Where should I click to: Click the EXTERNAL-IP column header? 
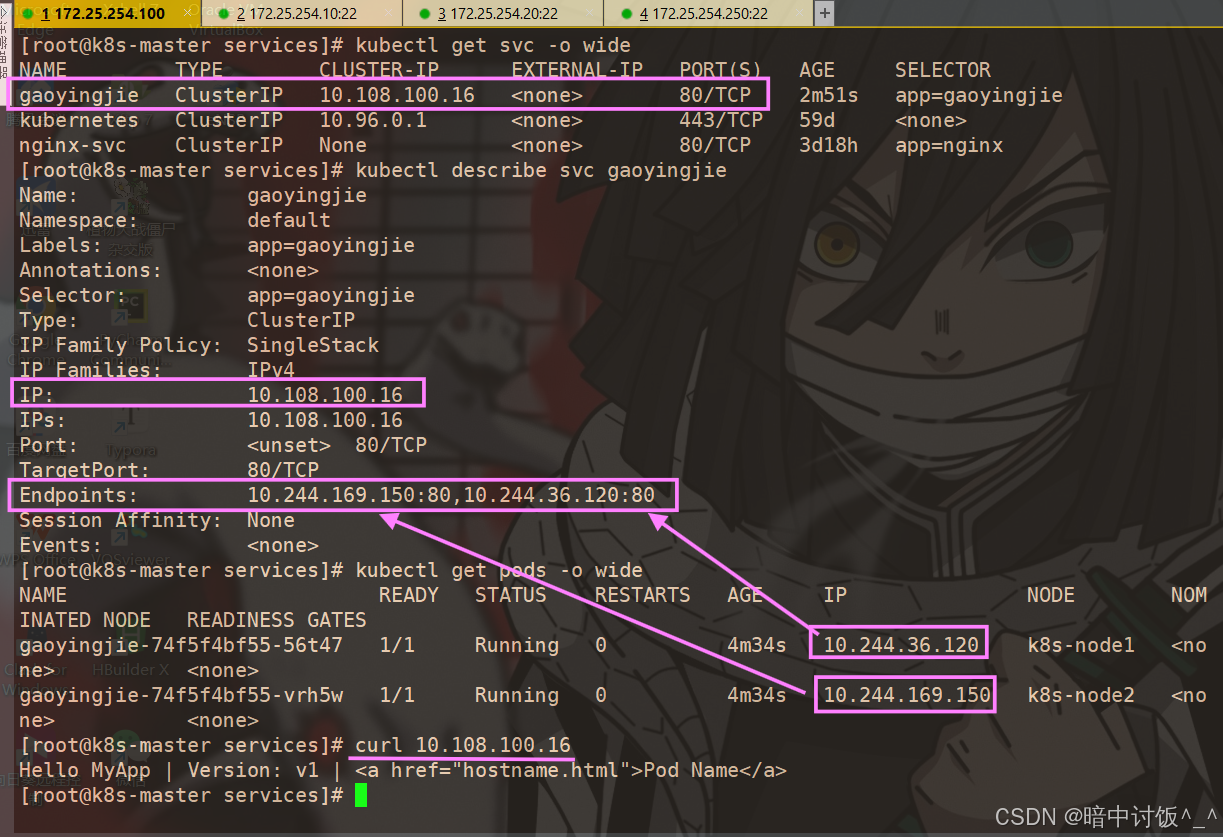[577, 70]
